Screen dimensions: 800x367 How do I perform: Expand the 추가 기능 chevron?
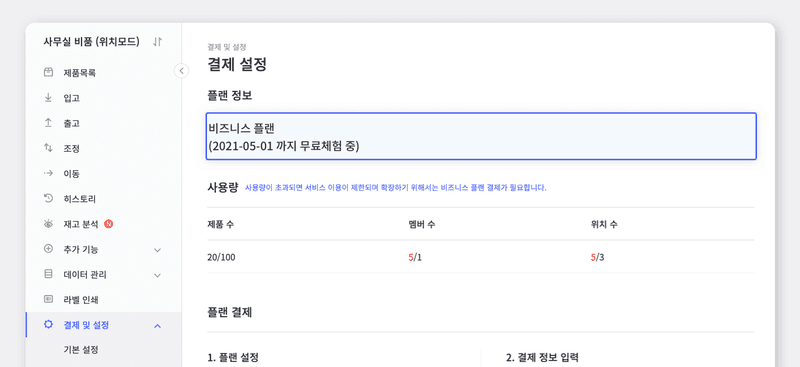click(x=158, y=250)
